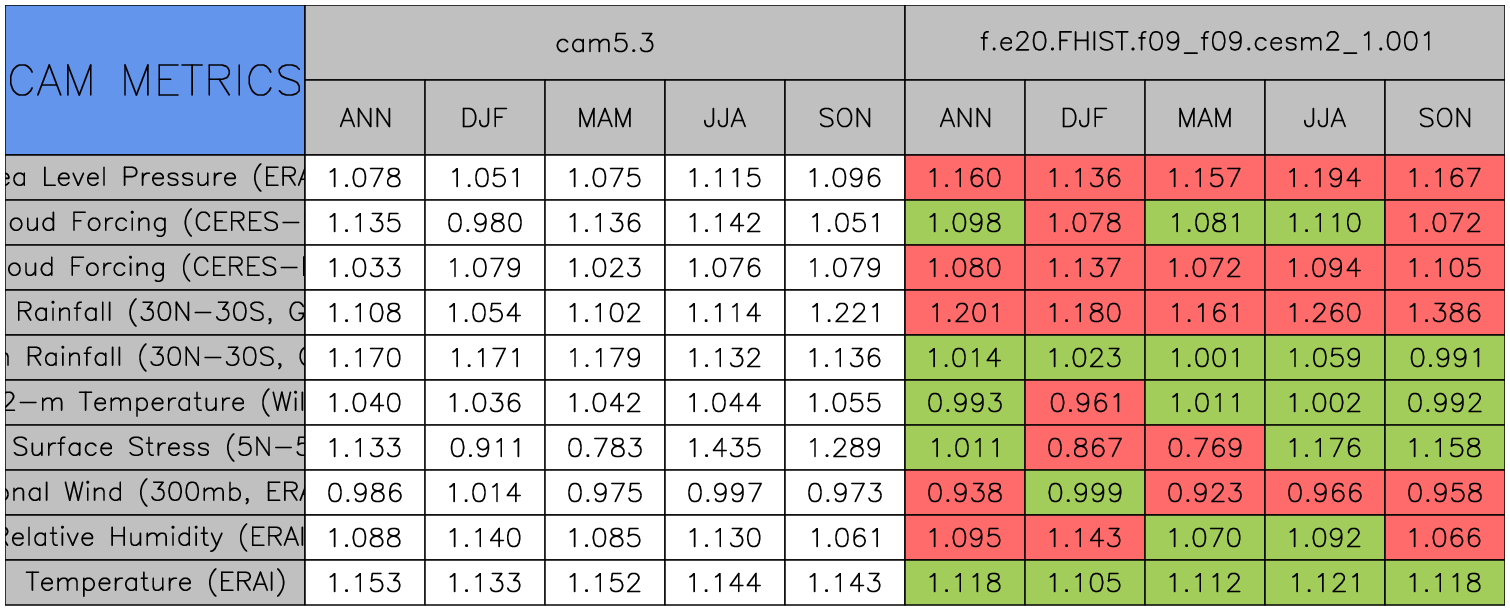The image size is (1510, 611).
Task: Click the DJF header under cam5.3
Action: (x=485, y=118)
